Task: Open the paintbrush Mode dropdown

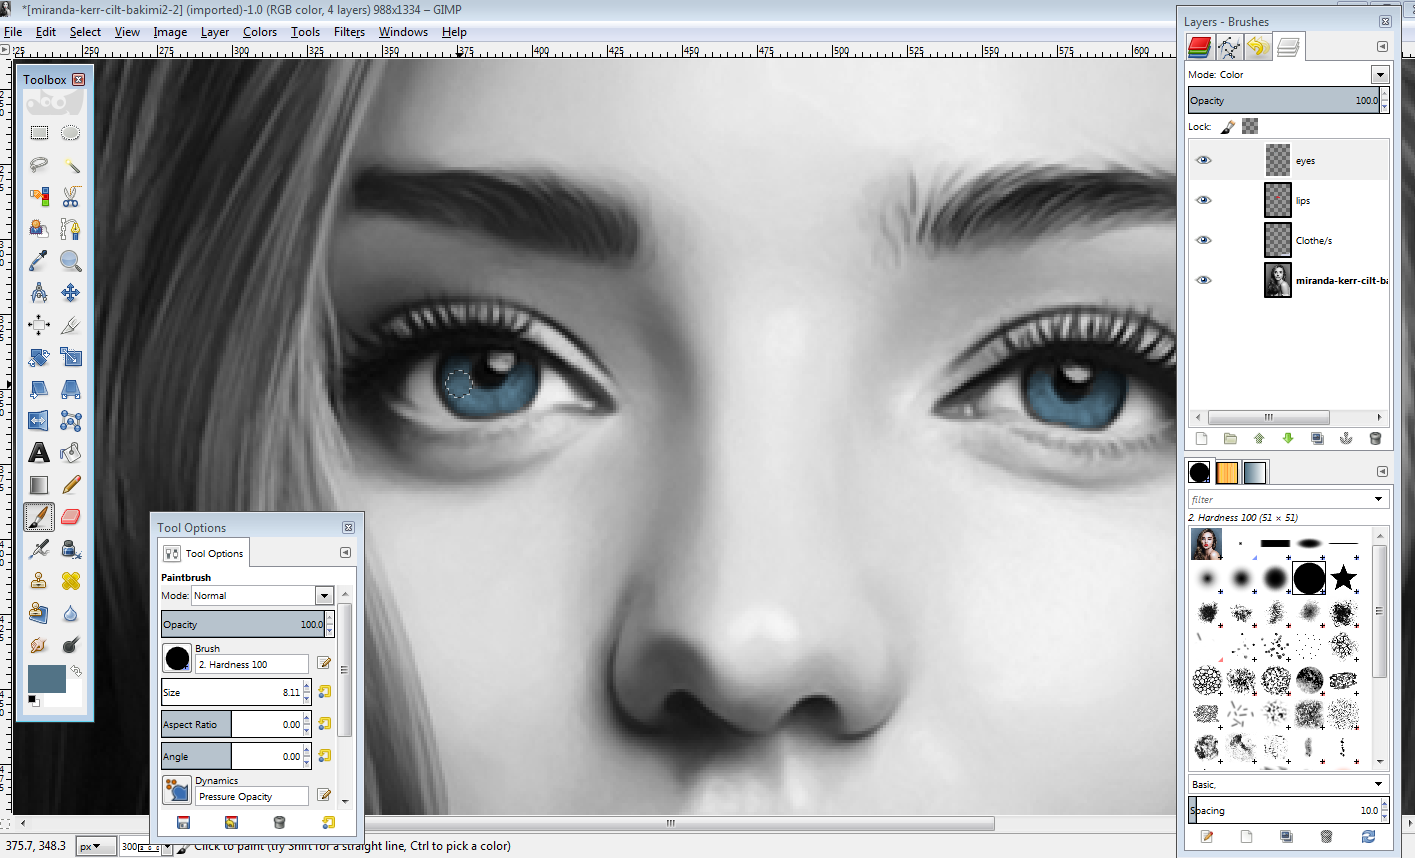Action: tap(323, 594)
